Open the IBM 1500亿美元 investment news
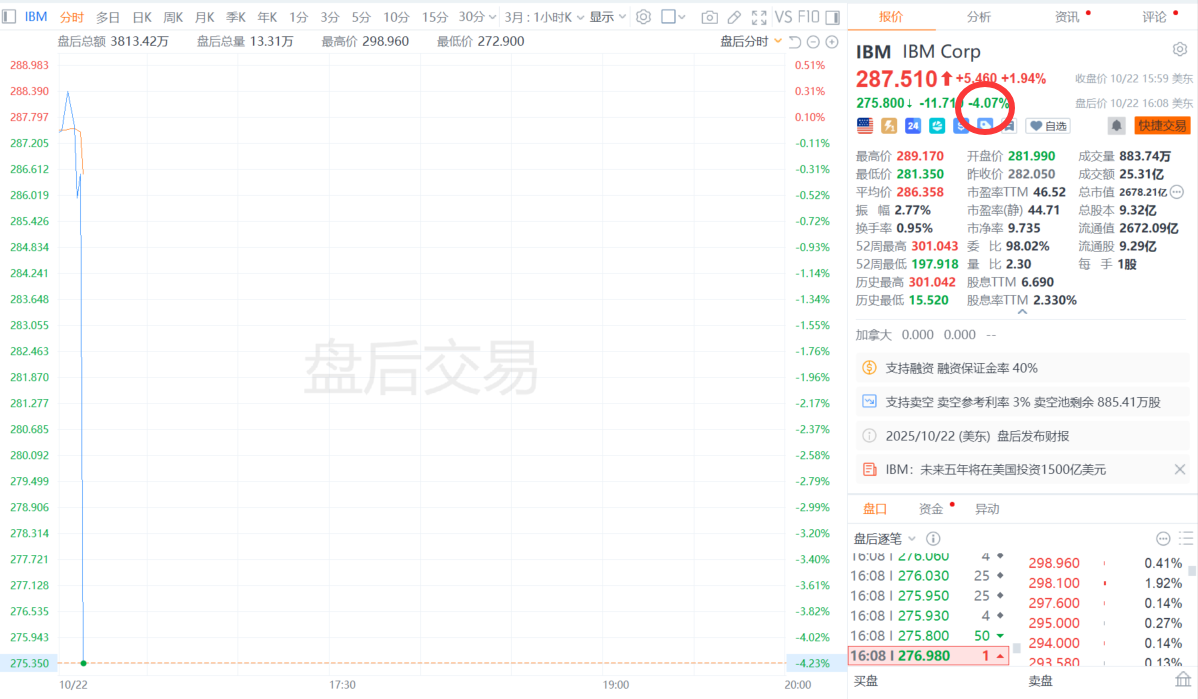 tap(995, 469)
